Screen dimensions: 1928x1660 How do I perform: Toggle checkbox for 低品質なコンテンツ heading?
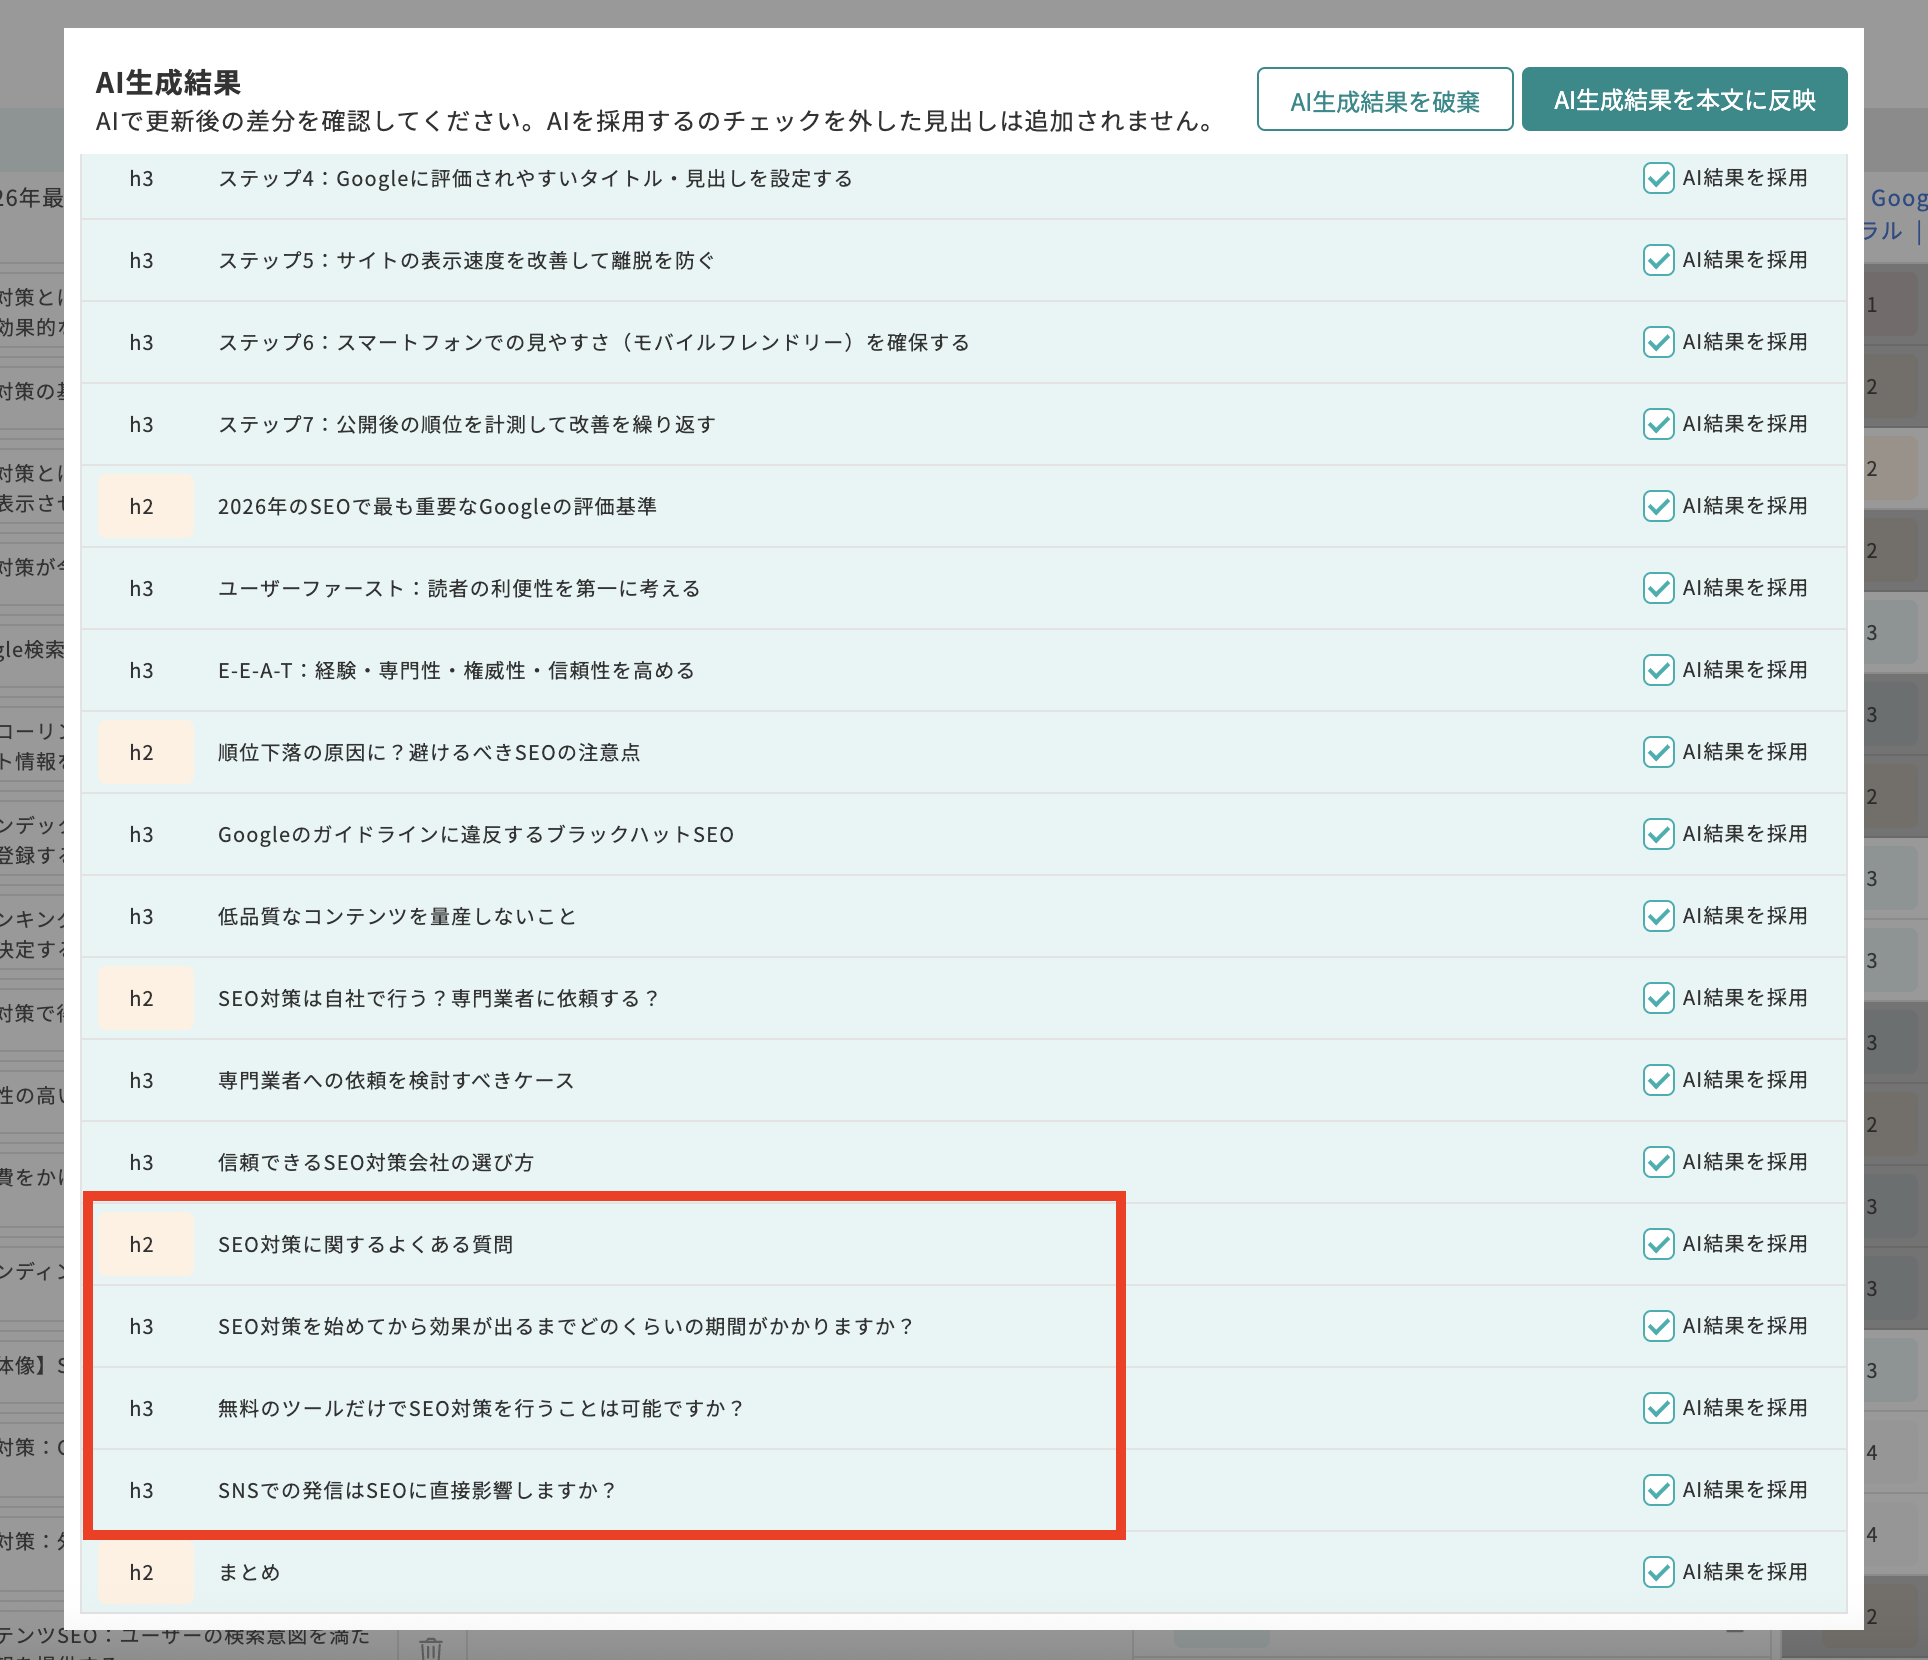coord(1658,917)
